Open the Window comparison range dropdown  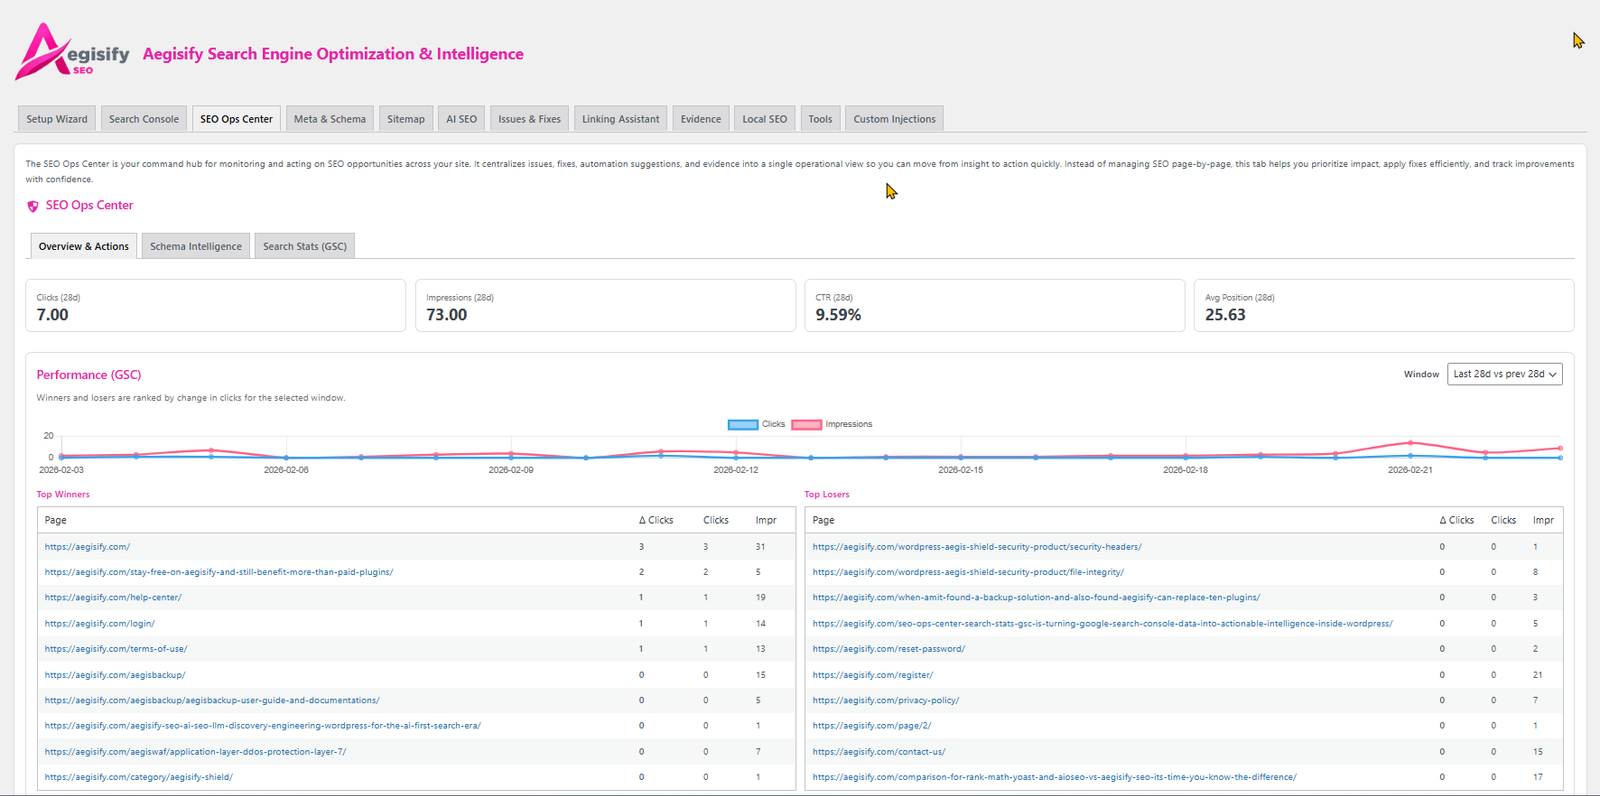click(x=1504, y=374)
